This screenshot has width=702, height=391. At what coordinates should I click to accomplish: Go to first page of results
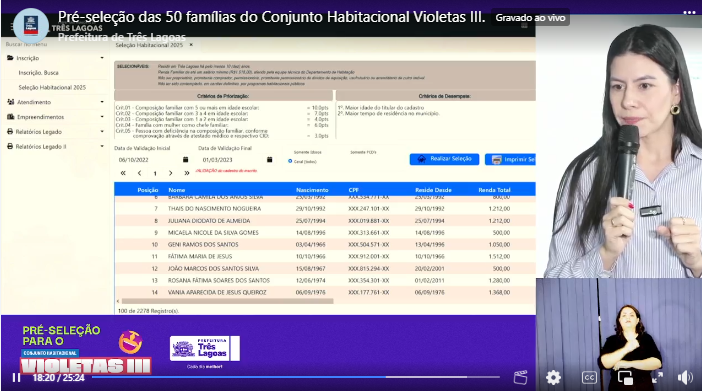pyautogui.click(x=123, y=173)
